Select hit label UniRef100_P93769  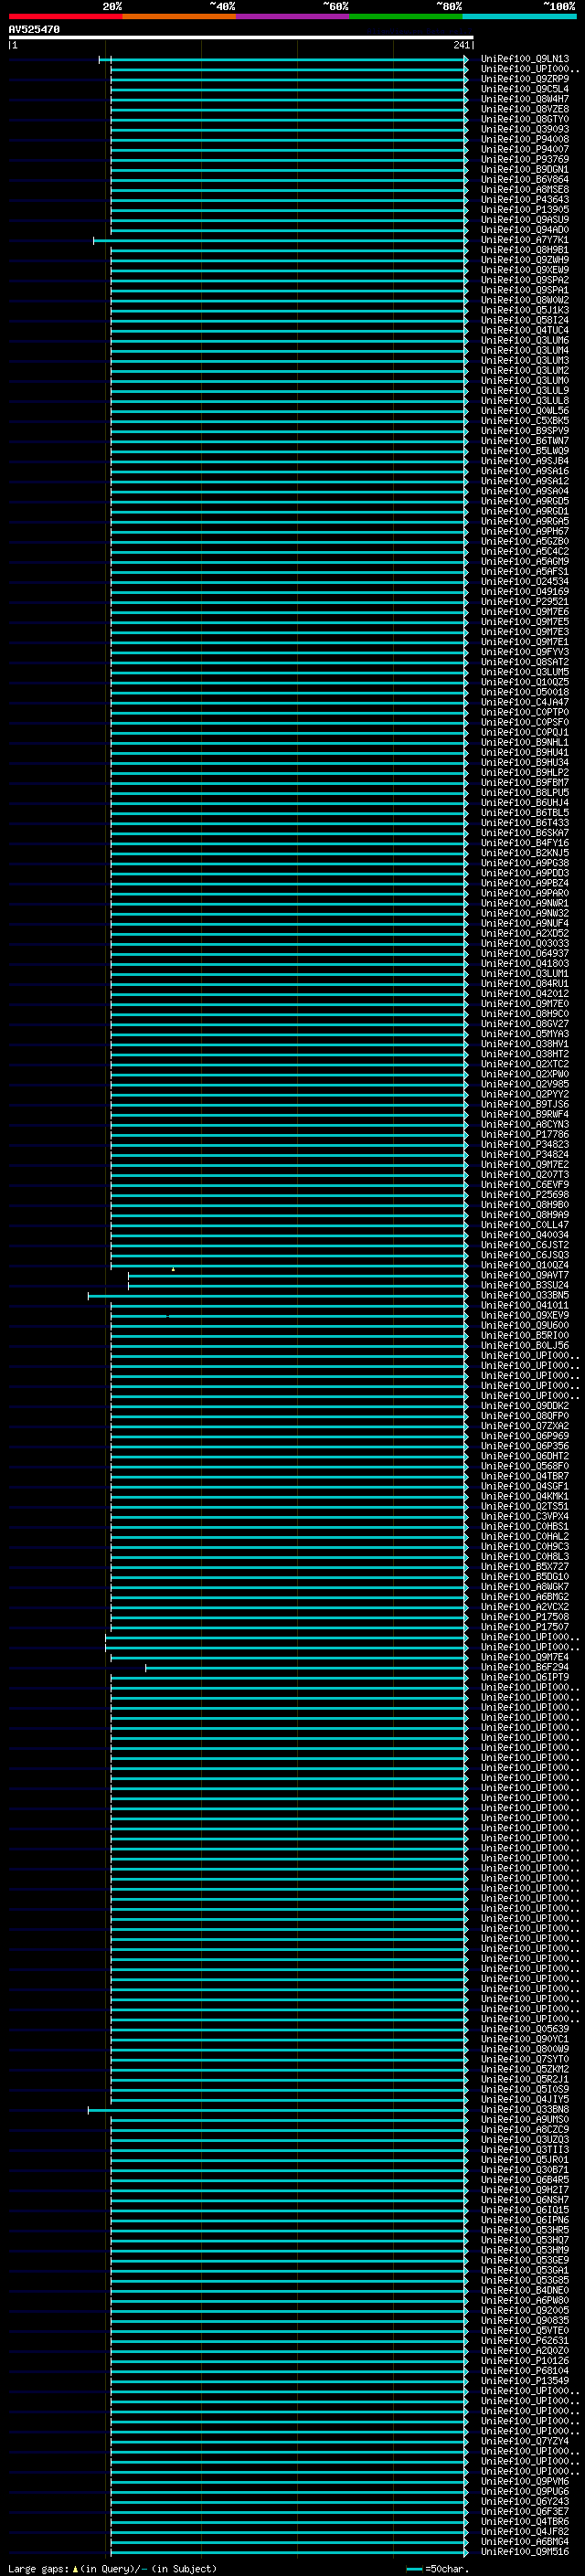tap(525, 159)
